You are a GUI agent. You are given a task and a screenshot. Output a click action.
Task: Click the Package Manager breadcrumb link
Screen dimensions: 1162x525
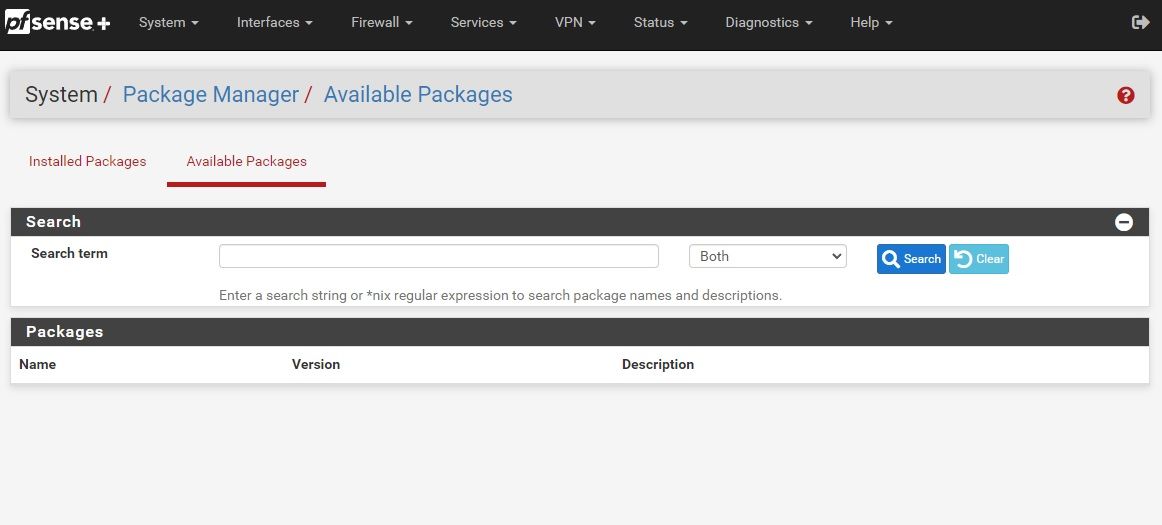point(210,95)
